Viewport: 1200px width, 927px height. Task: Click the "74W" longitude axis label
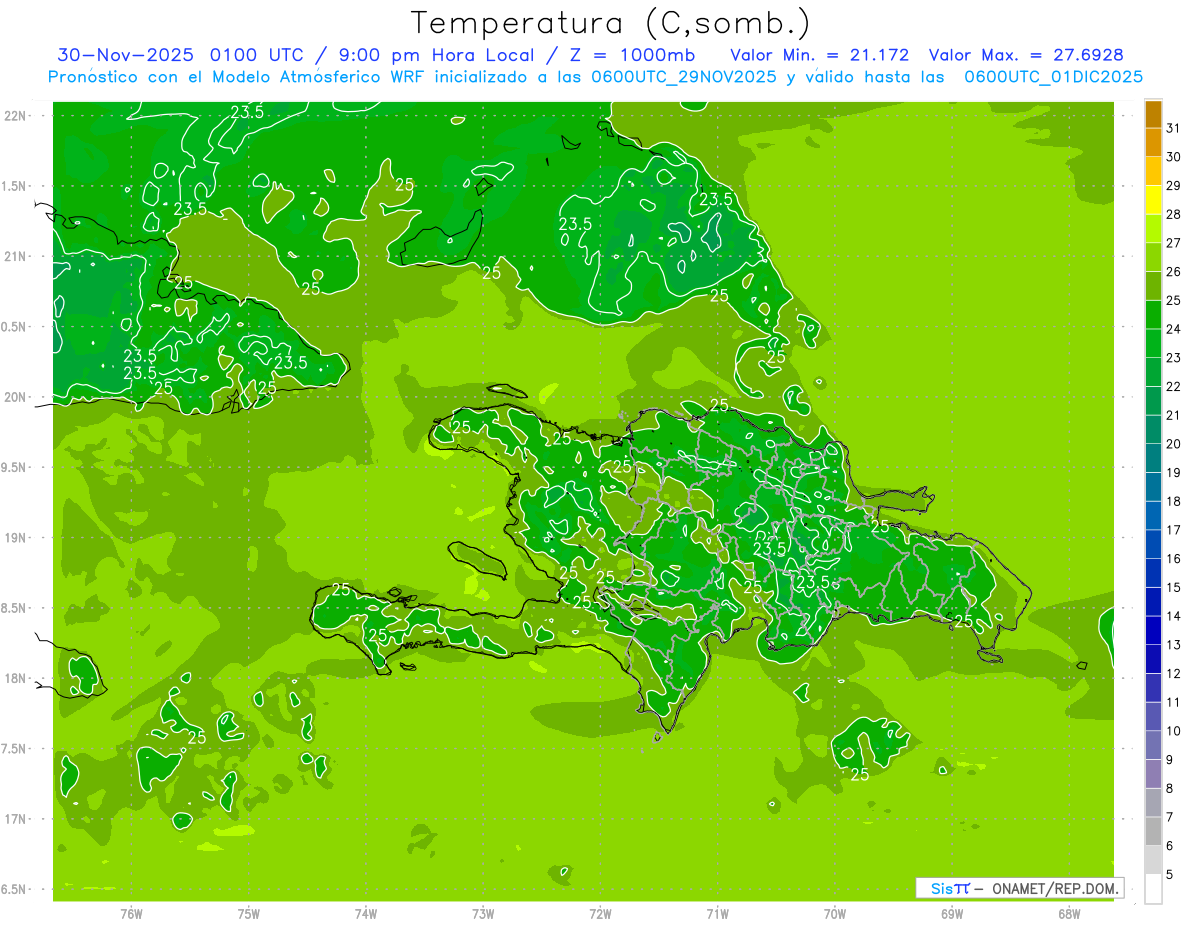click(365, 913)
